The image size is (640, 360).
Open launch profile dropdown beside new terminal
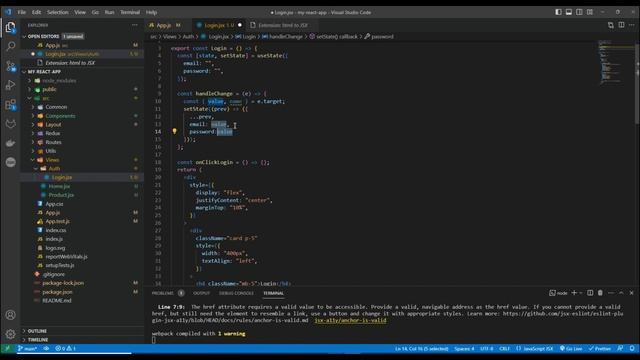[581, 293]
